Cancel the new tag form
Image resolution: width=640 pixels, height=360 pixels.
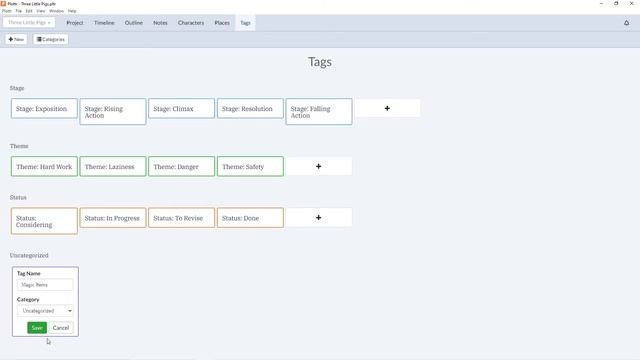[x=61, y=328]
